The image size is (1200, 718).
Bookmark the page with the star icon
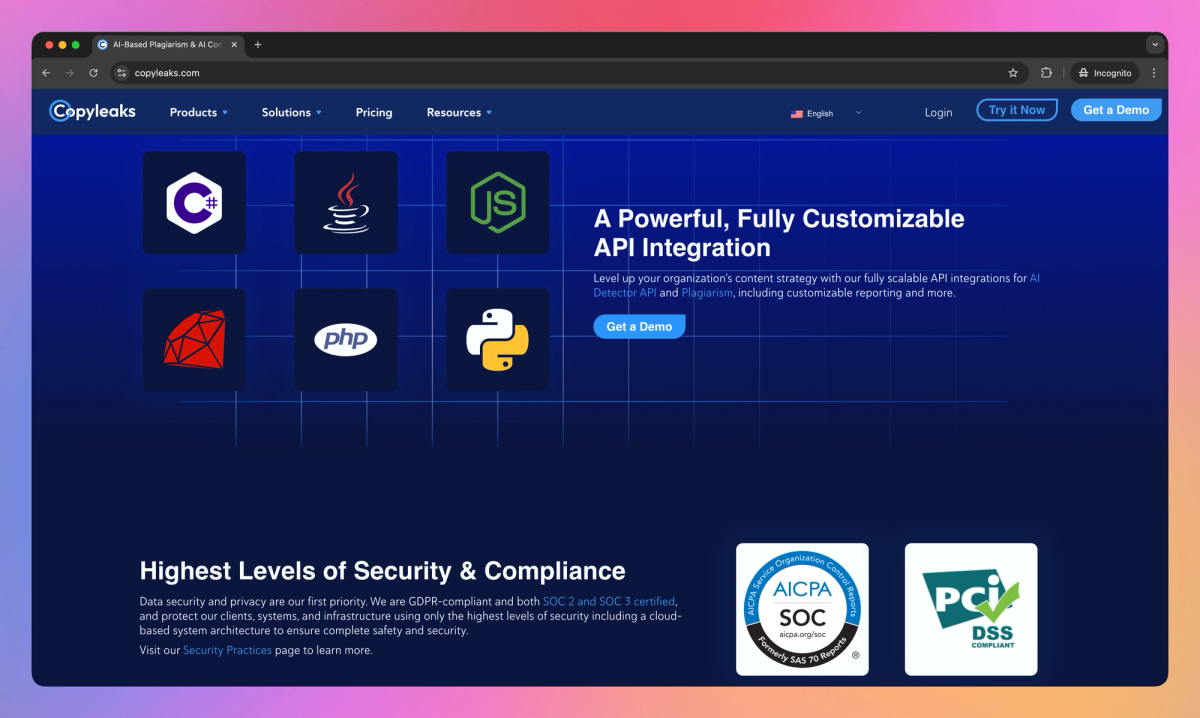tap(1013, 73)
